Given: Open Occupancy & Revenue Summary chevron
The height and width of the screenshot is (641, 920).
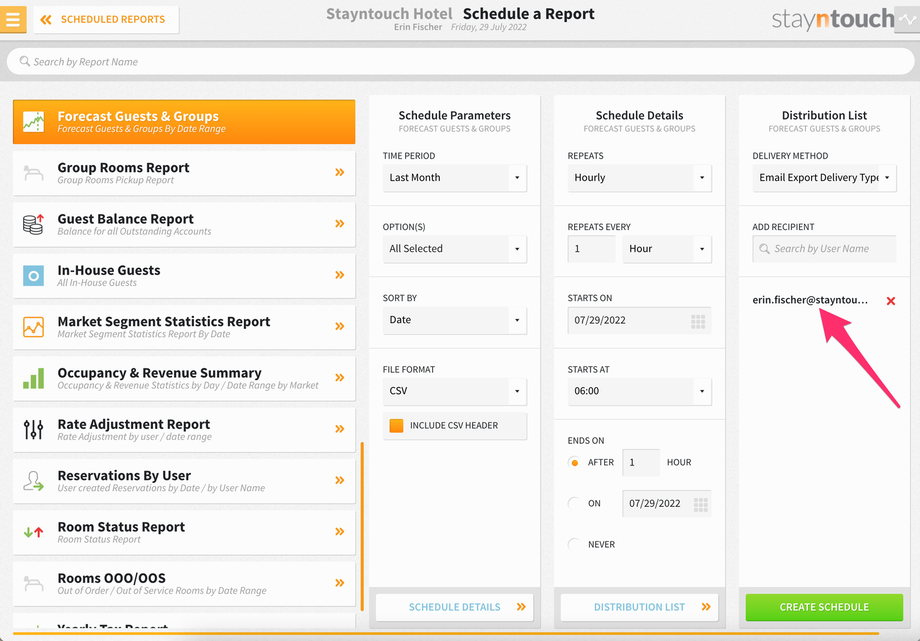Looking at the screenshot, I should coord(340,377).
